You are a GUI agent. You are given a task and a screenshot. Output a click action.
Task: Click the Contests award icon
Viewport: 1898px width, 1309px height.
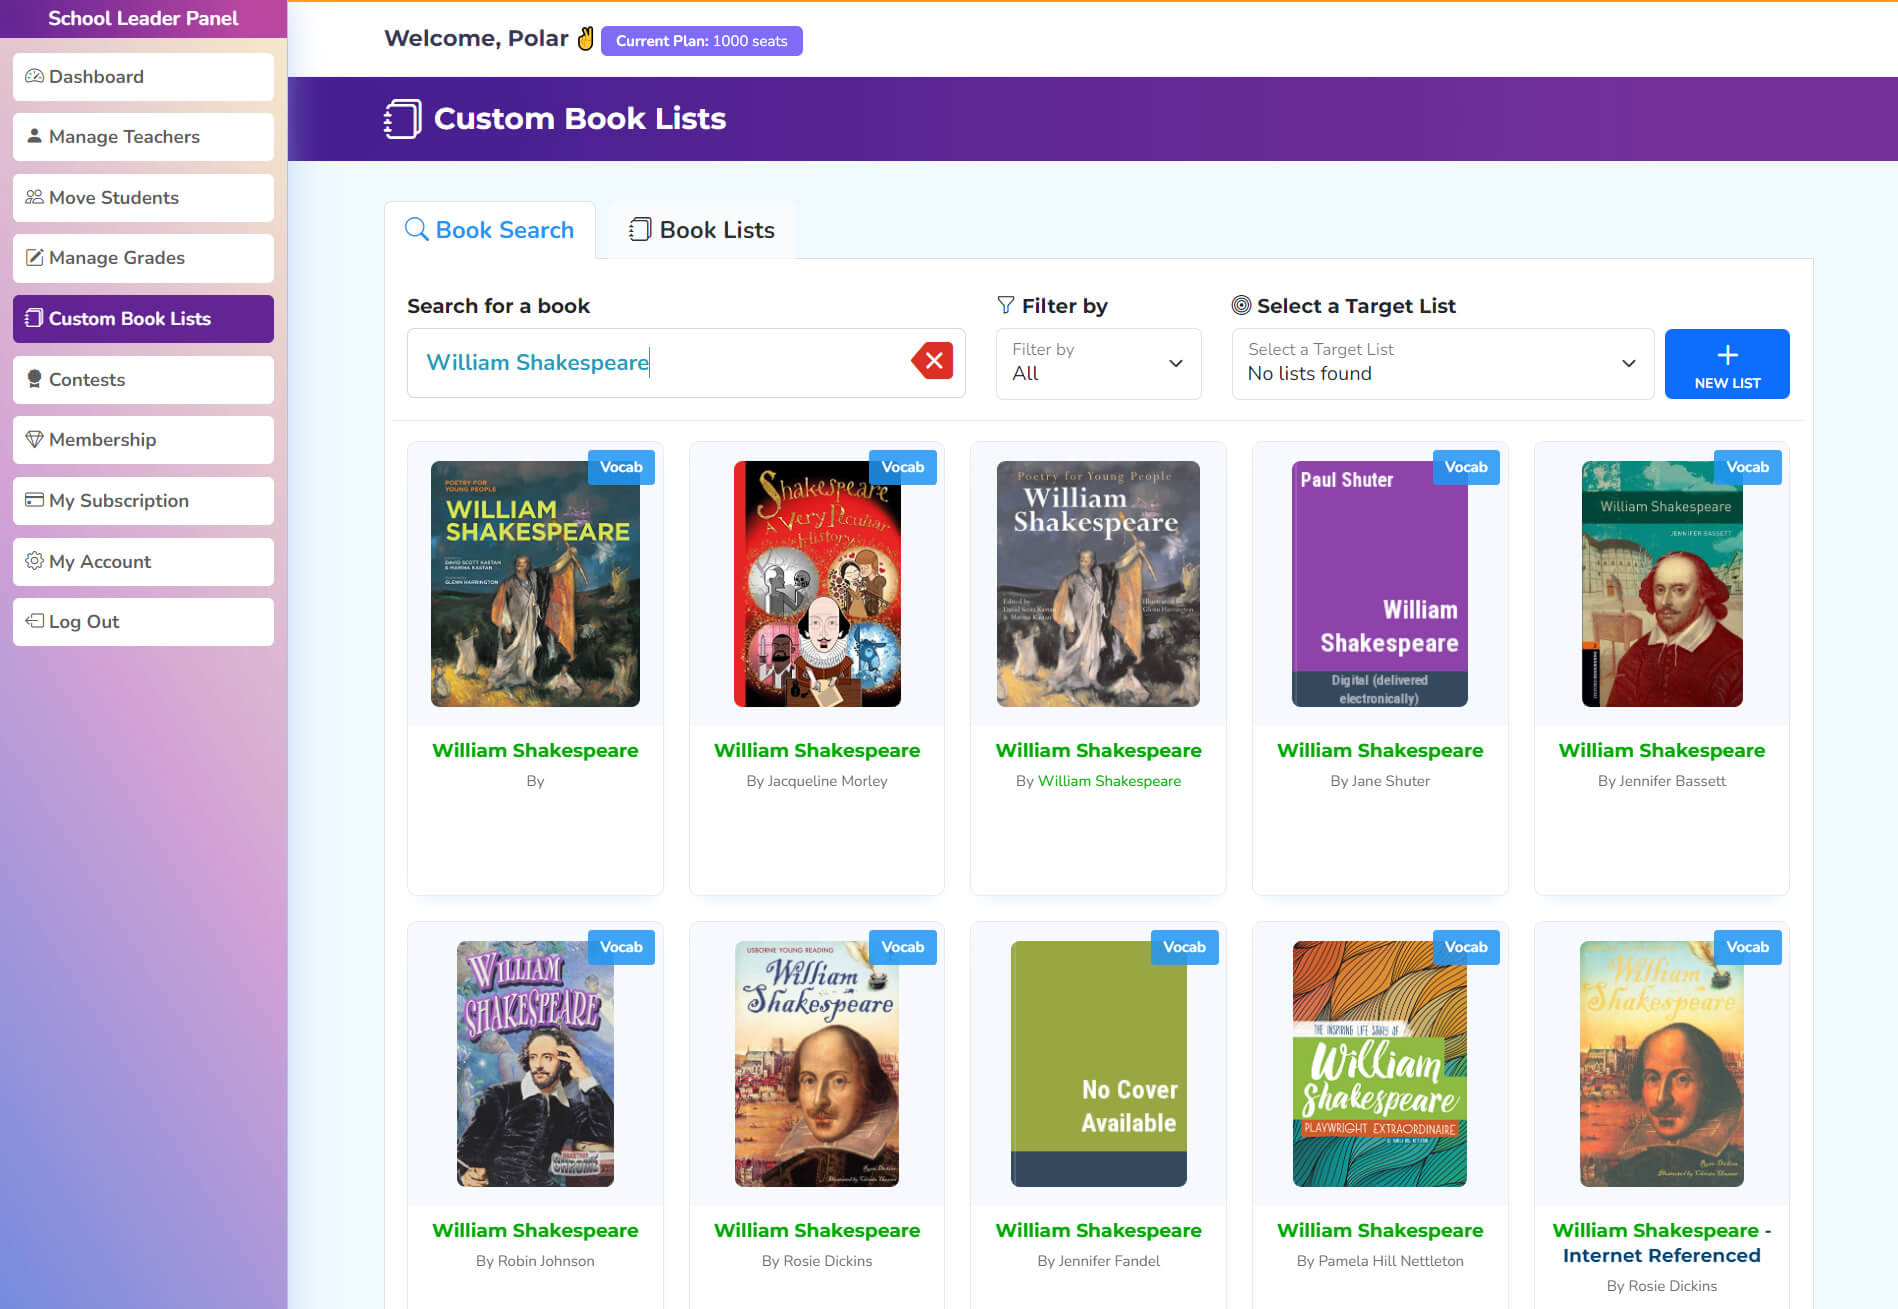[x=34, y=380]
